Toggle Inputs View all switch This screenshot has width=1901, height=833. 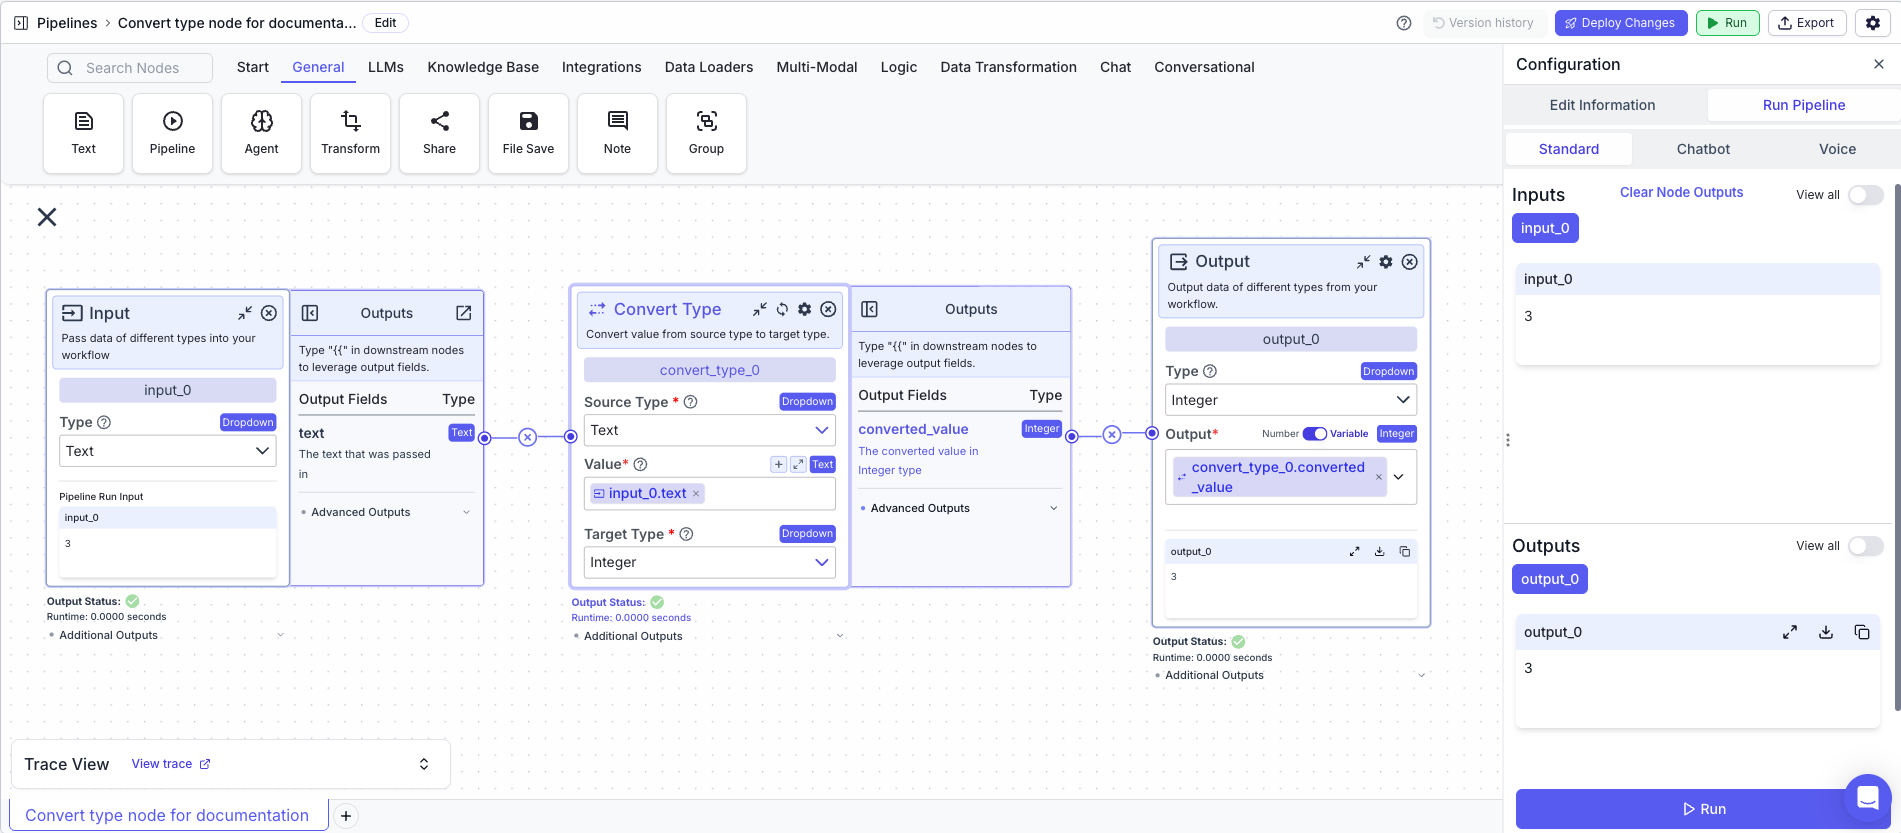(x=1866, y=195)
